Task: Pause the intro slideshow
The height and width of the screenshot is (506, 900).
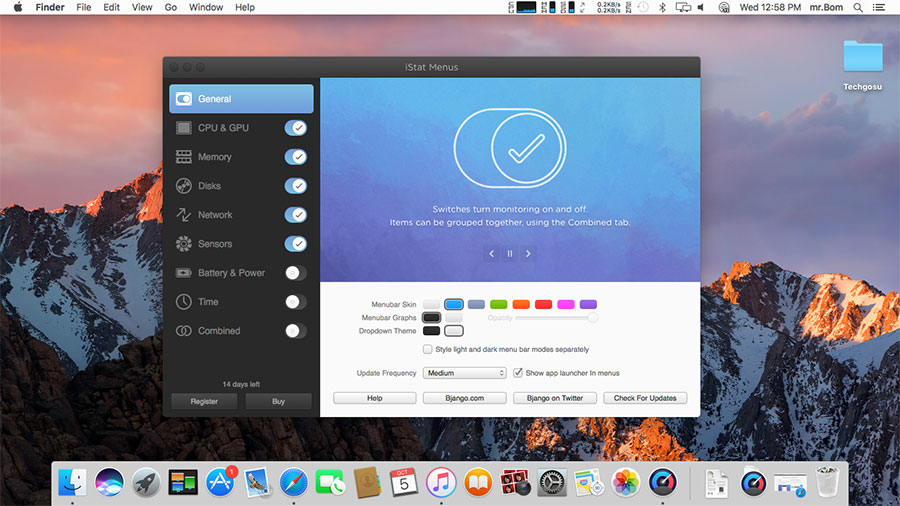Action: (x=510, y=254)
